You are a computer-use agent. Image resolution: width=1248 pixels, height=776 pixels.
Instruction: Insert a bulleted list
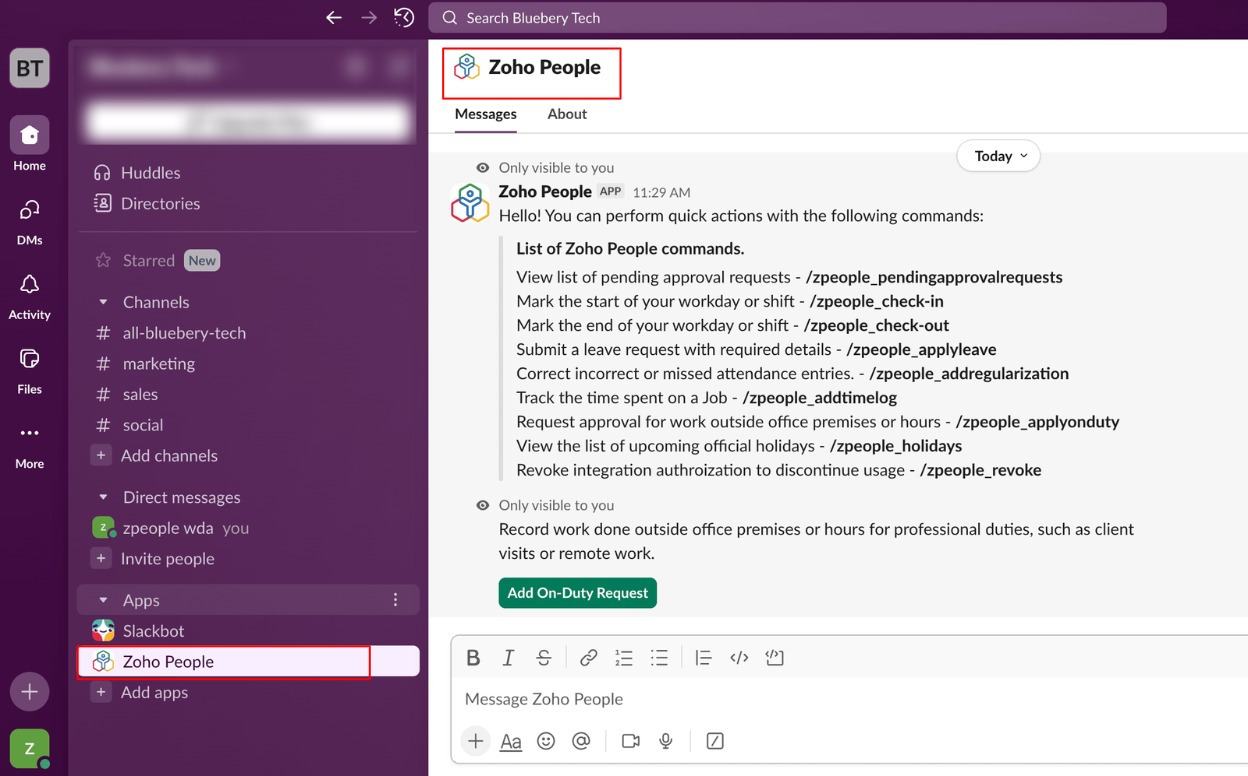point(659,658)
